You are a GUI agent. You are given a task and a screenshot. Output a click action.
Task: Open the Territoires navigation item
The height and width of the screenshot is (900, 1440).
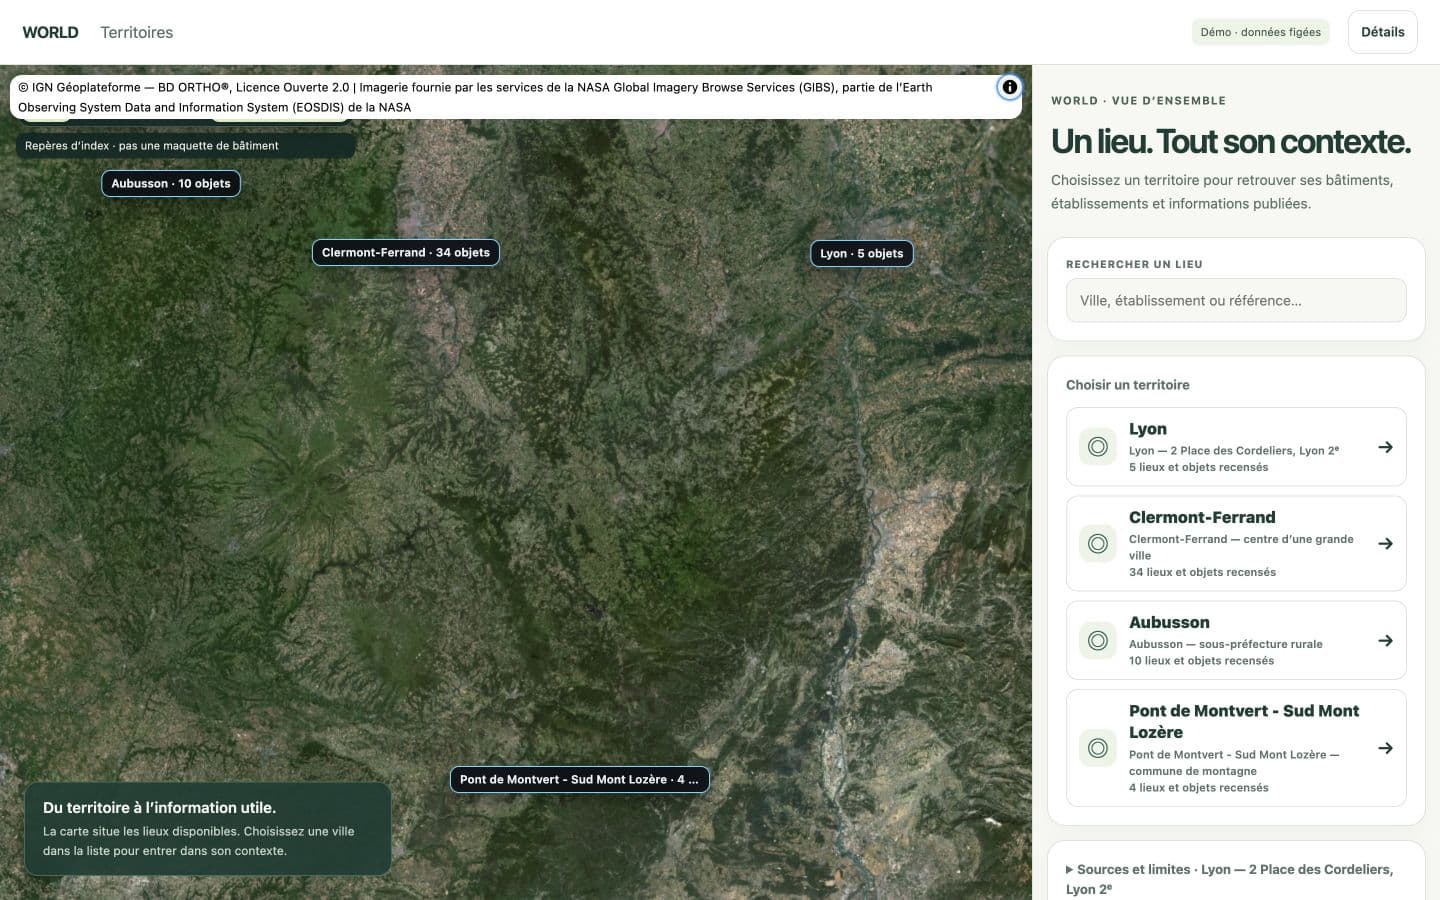click(137, 32)
